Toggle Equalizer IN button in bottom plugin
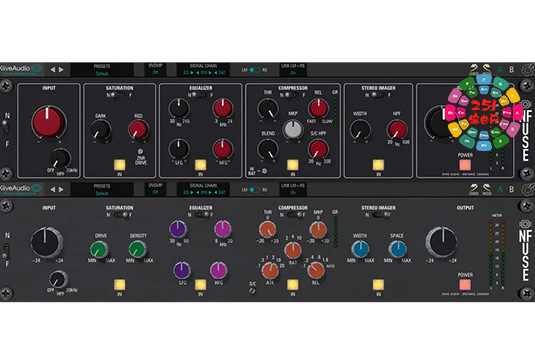The height and width of the screenshot is (363, 535). (x=200, y=285)
